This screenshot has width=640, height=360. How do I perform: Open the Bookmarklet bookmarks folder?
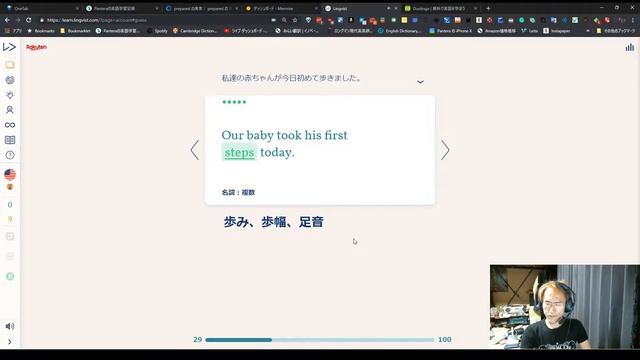(x=75, y=31)
